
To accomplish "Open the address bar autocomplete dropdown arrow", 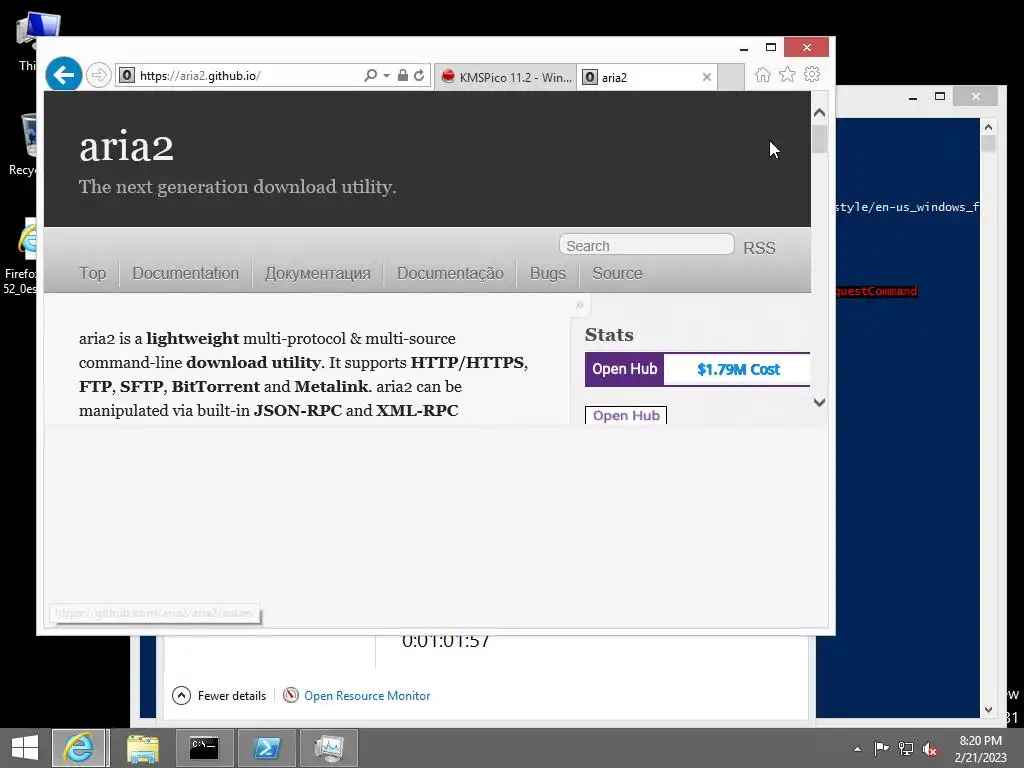I will [387, 76].
